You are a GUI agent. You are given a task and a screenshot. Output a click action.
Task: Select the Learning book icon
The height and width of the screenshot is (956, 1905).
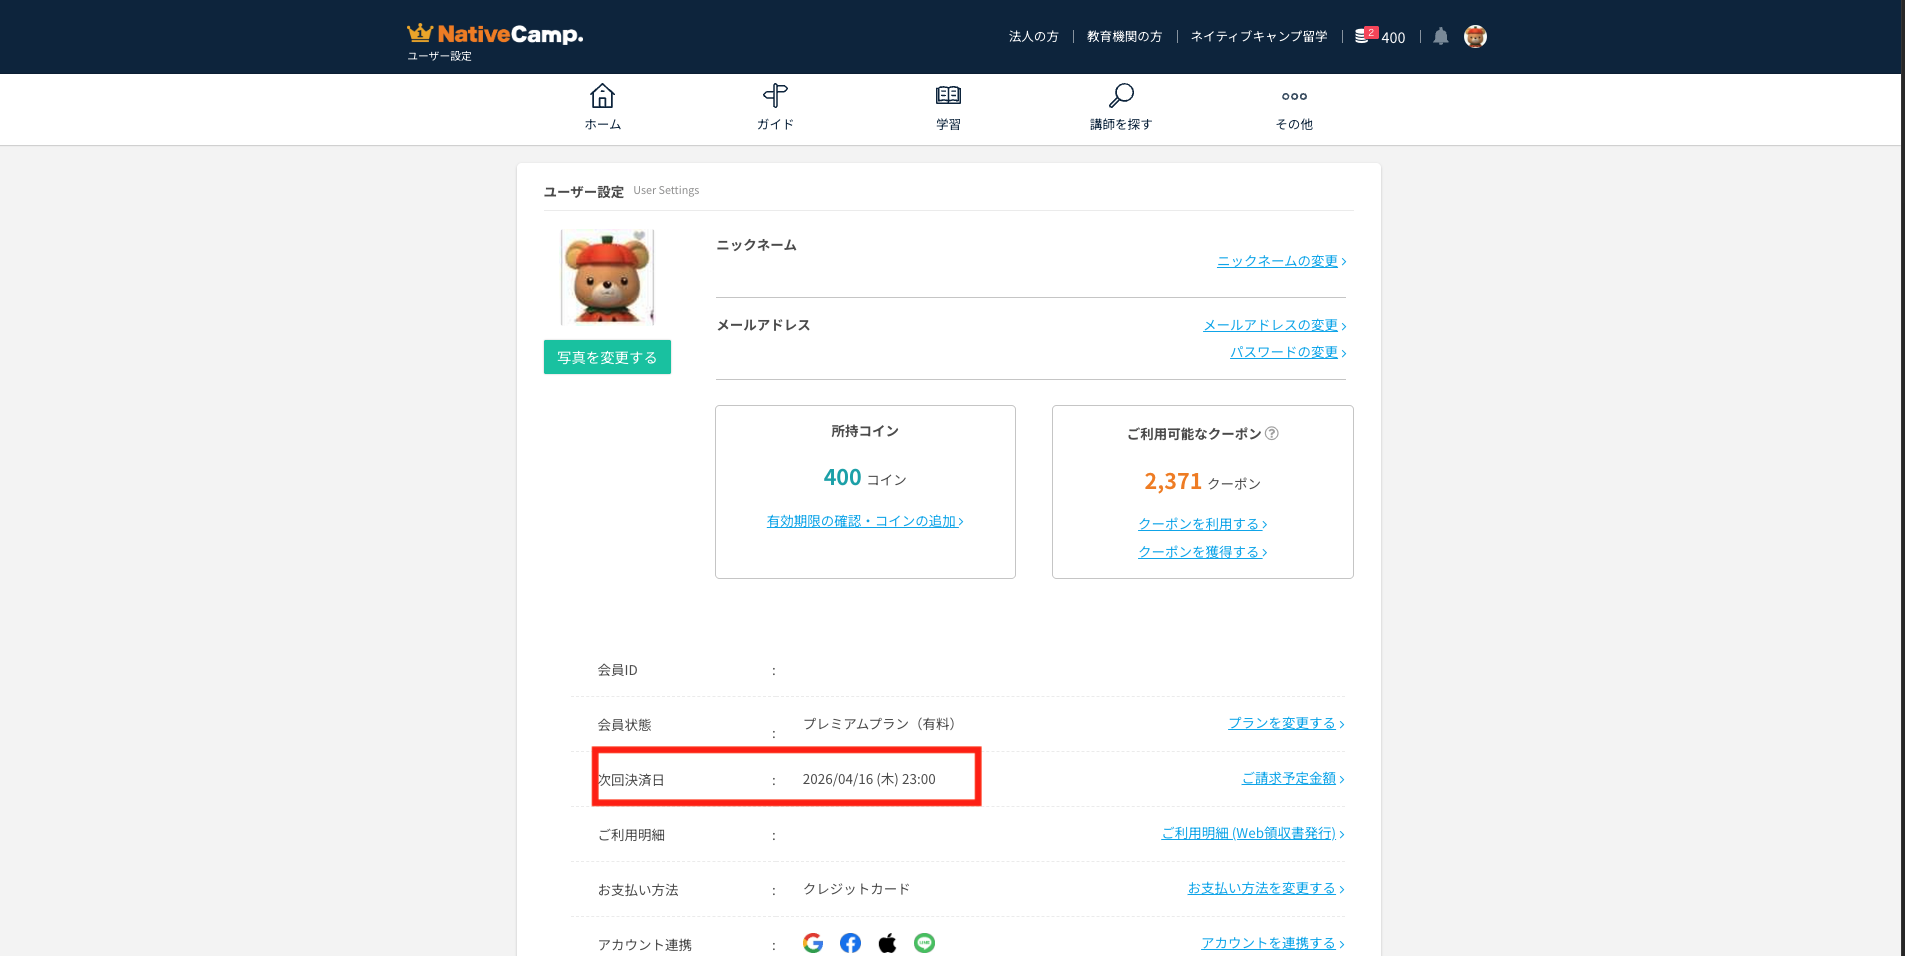click(948, 97)
